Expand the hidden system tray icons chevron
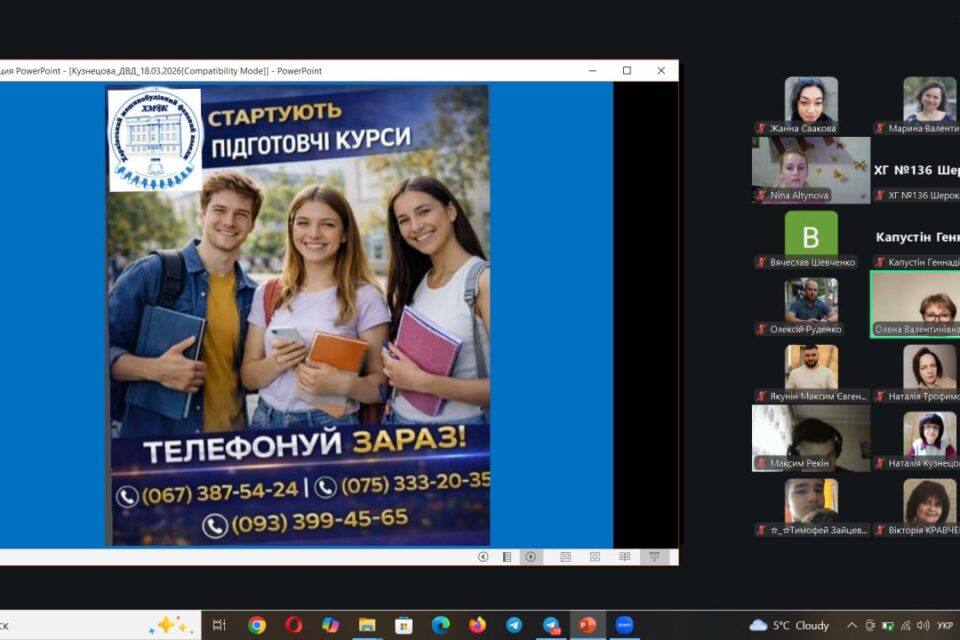Image resolution: width=960 pixels, height=640 pixels. click(852, 625)
